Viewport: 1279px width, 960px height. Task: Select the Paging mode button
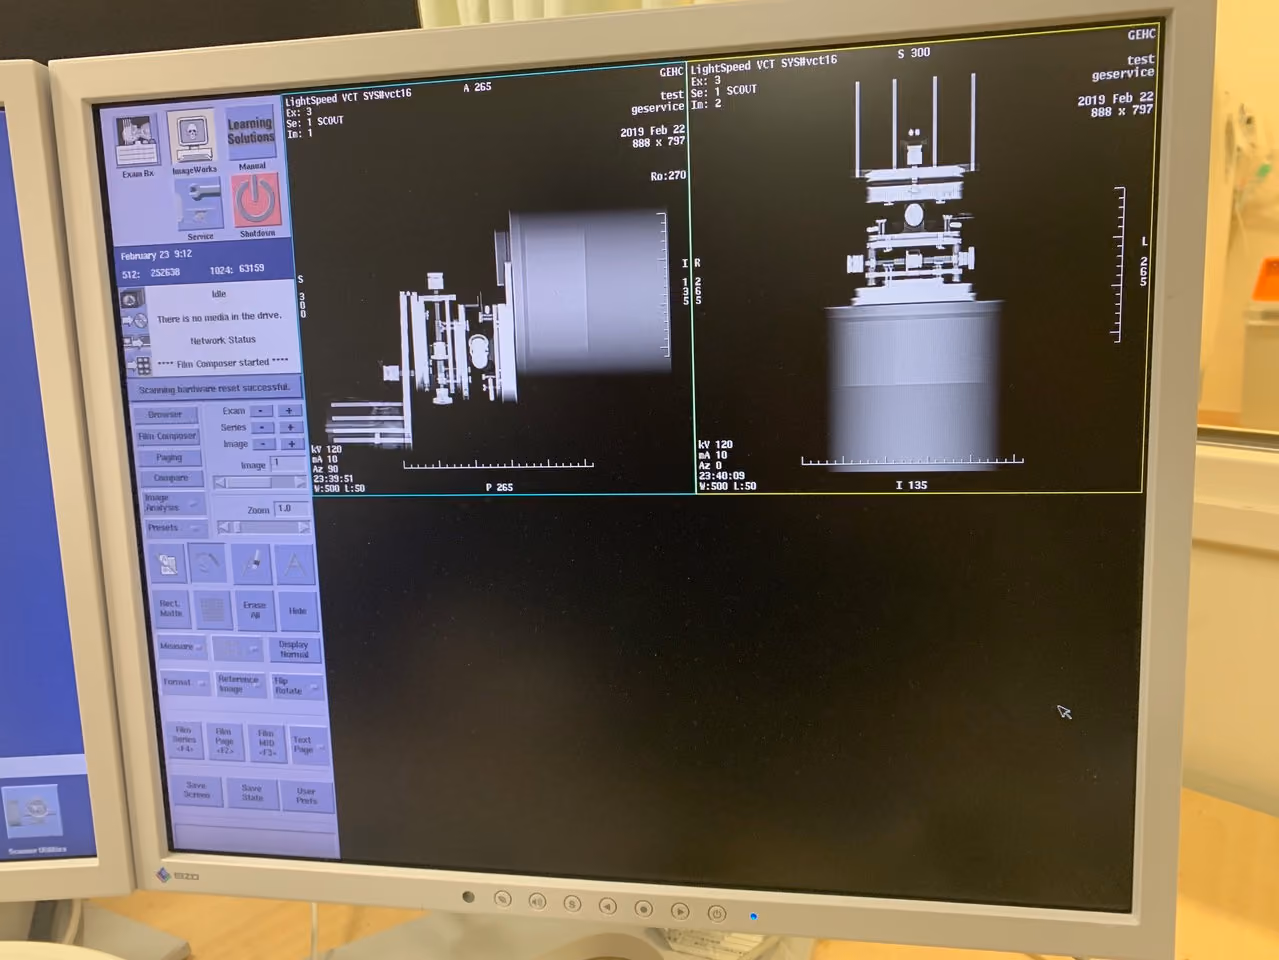(x=169, y=457)
